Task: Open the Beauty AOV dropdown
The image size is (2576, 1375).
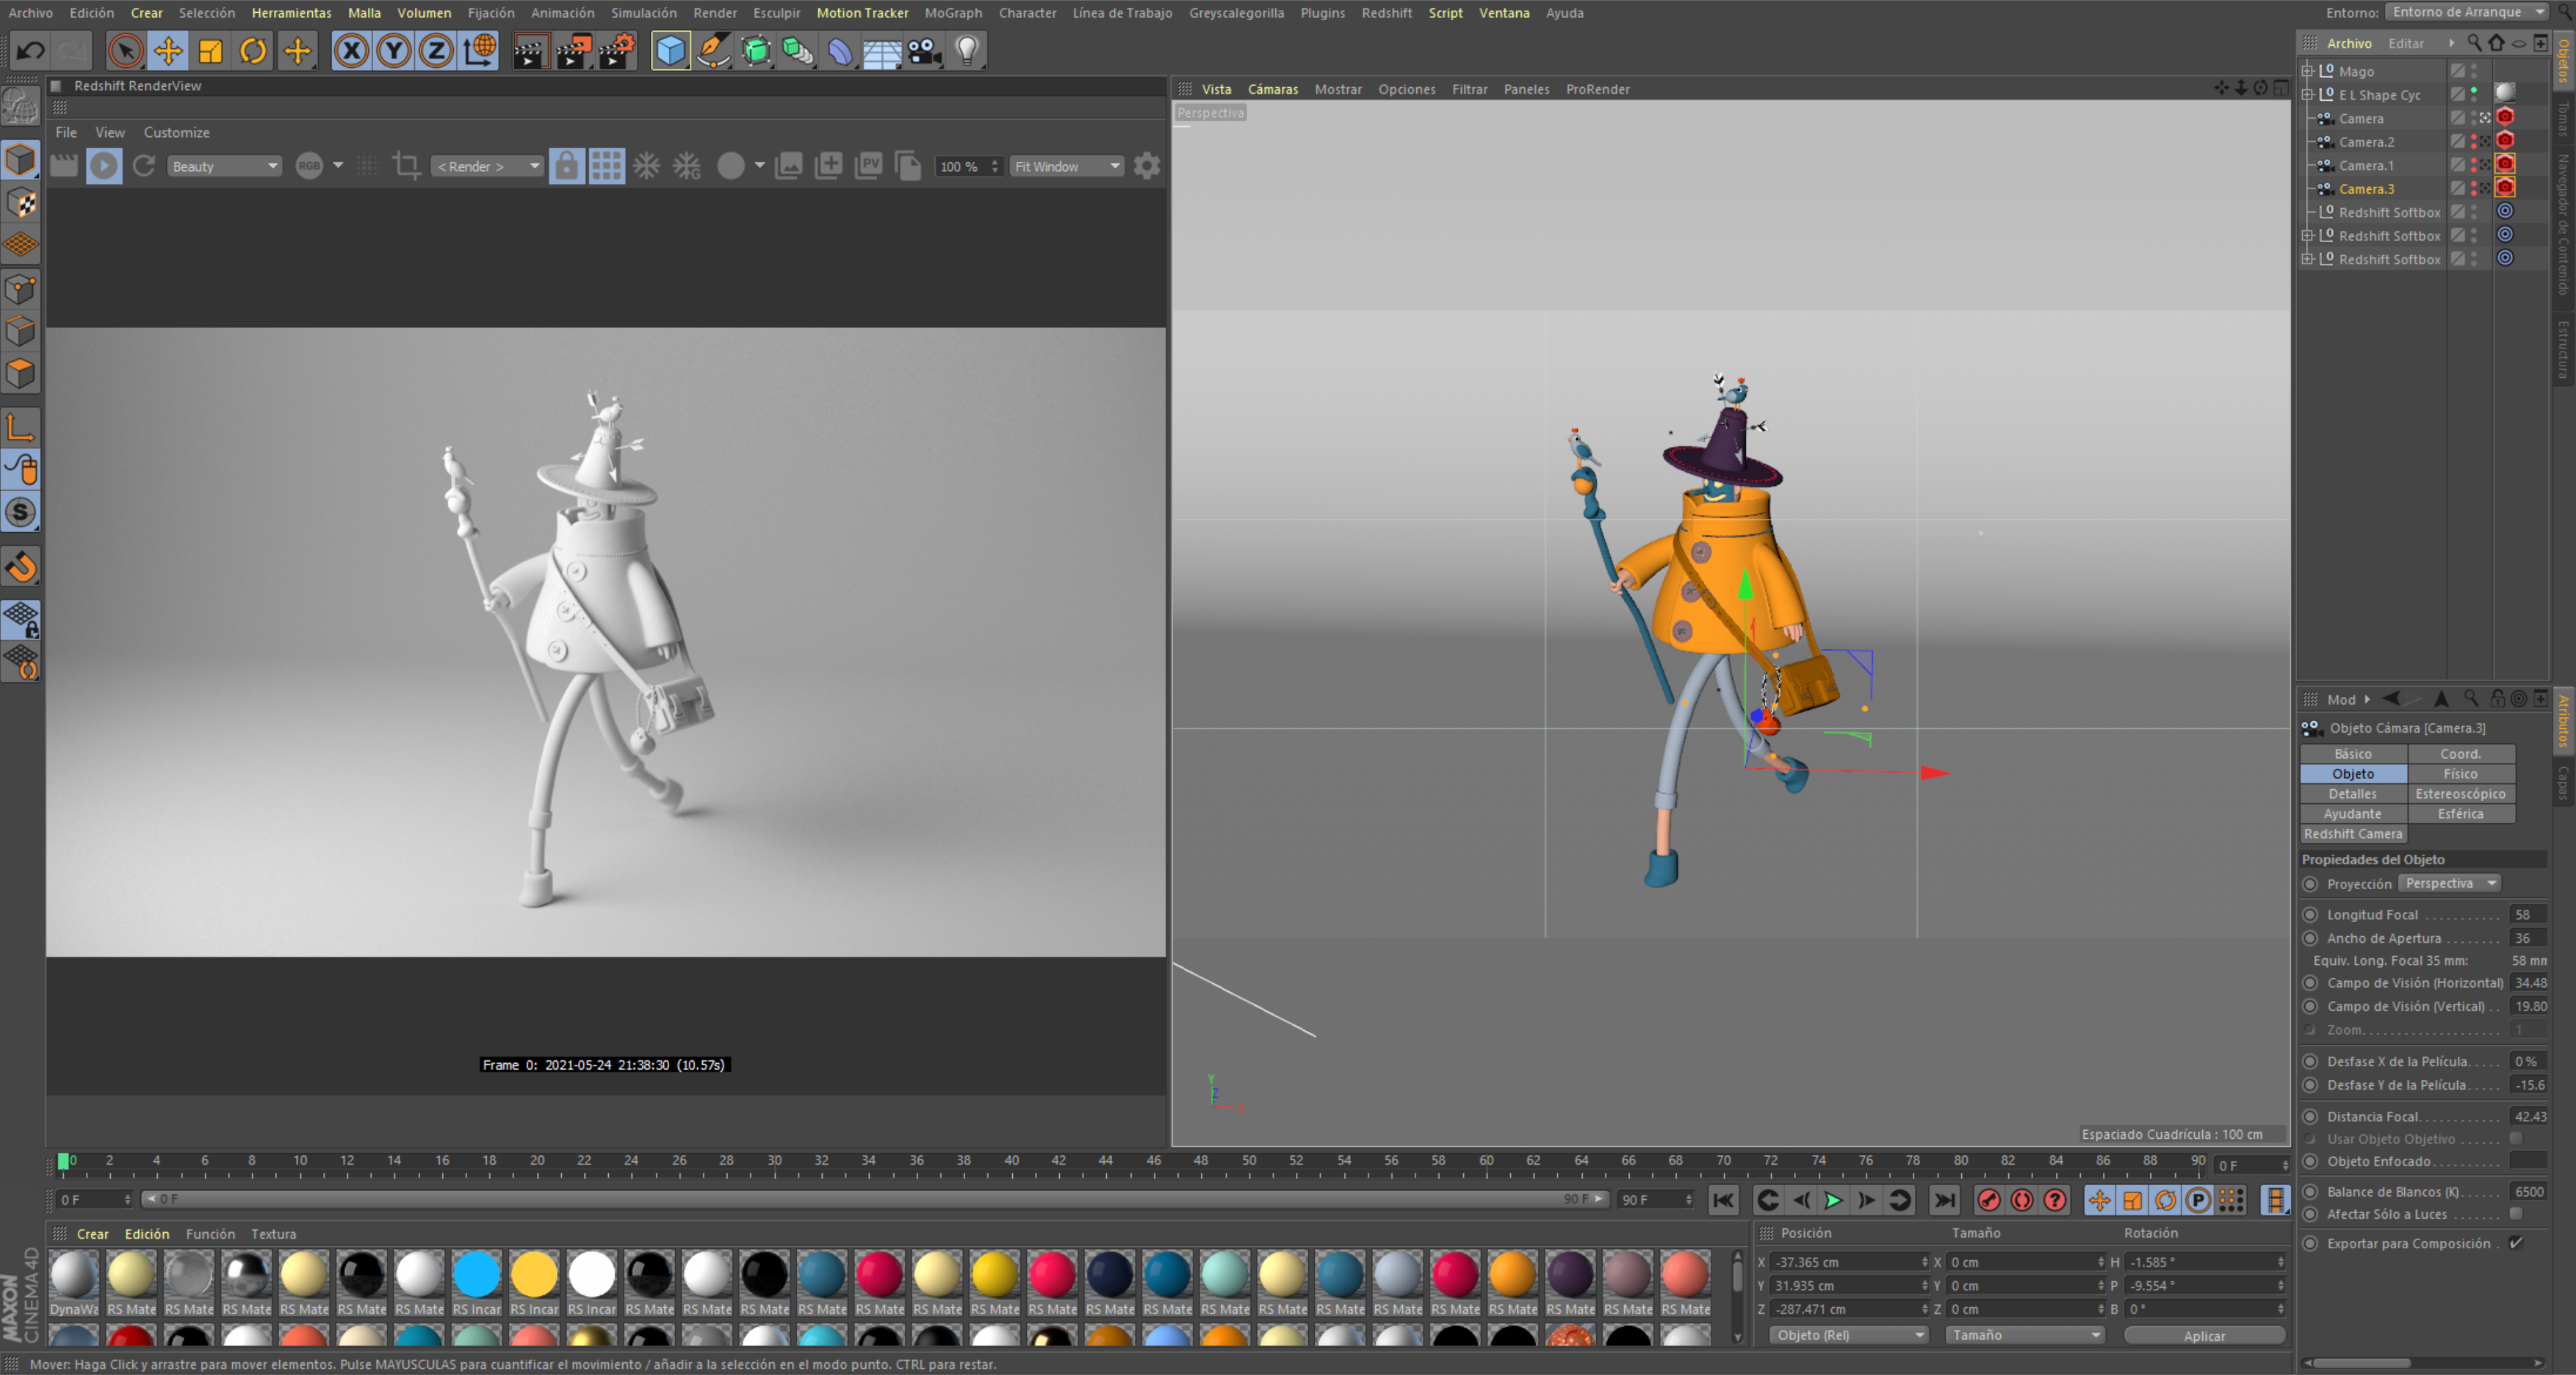Action: click(224, 166)
